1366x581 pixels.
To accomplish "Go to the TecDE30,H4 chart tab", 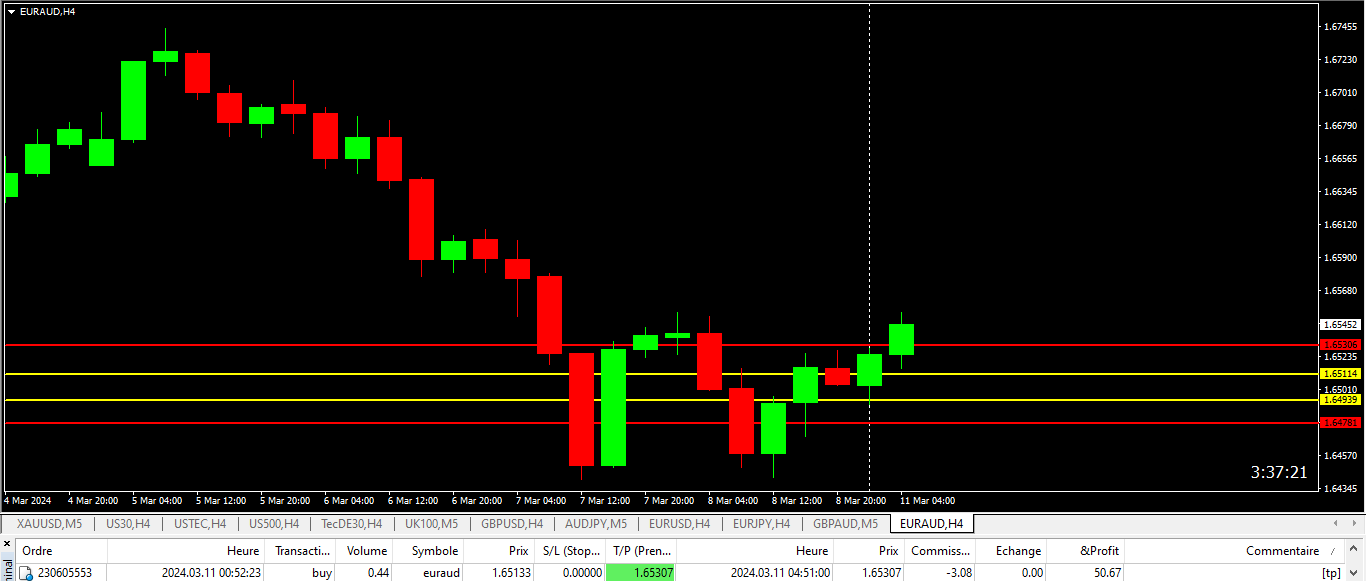I will 352,523.
